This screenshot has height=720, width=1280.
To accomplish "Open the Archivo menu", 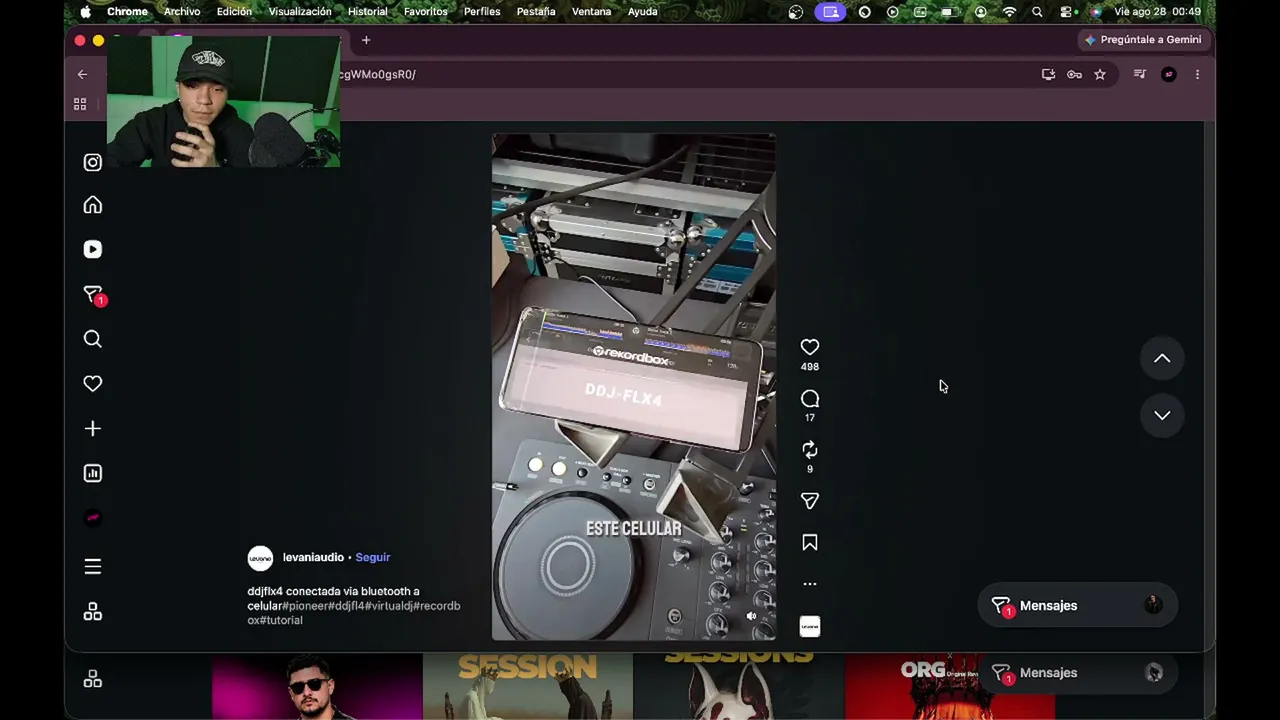I will [182, 12].
